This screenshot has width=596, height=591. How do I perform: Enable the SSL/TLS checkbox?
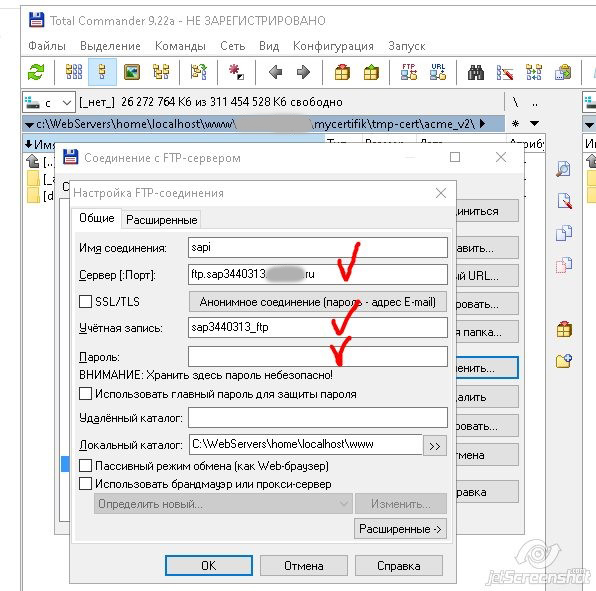click(85, 302)
